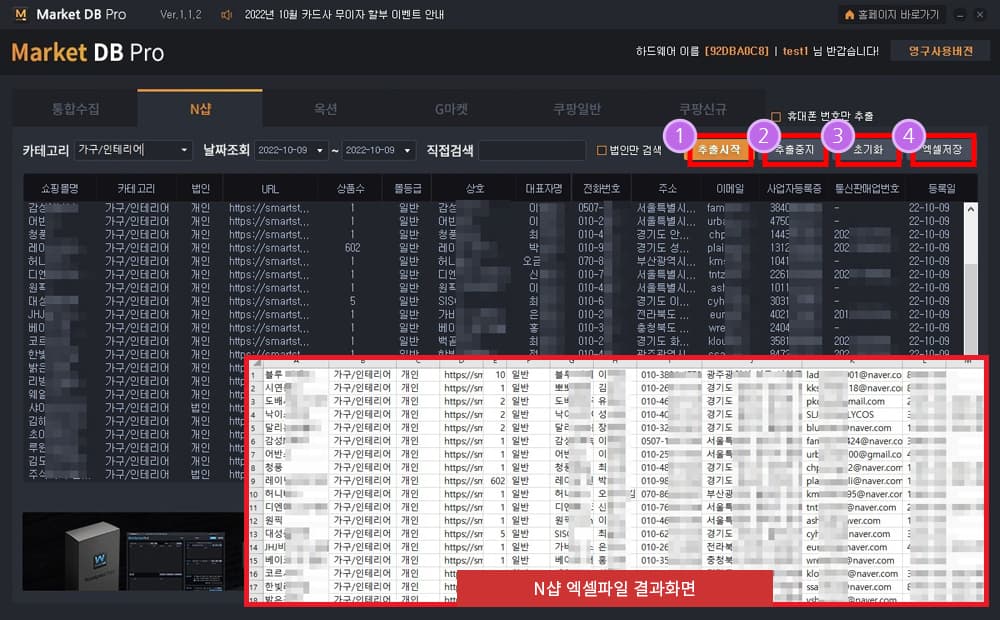Click the 이메일 column header
This screenshot has height=620, width=1000.
tap(730, 189)
